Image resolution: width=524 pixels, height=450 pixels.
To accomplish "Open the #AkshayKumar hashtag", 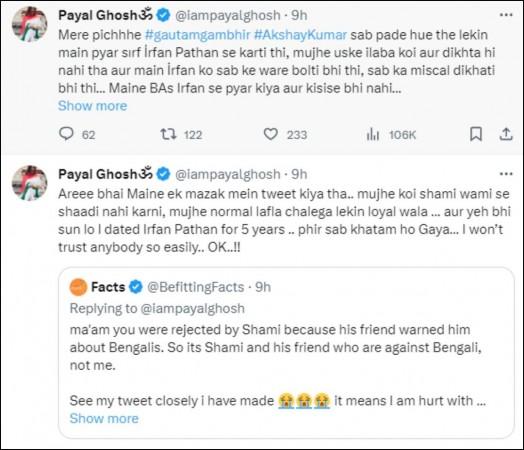I will 300,35.
